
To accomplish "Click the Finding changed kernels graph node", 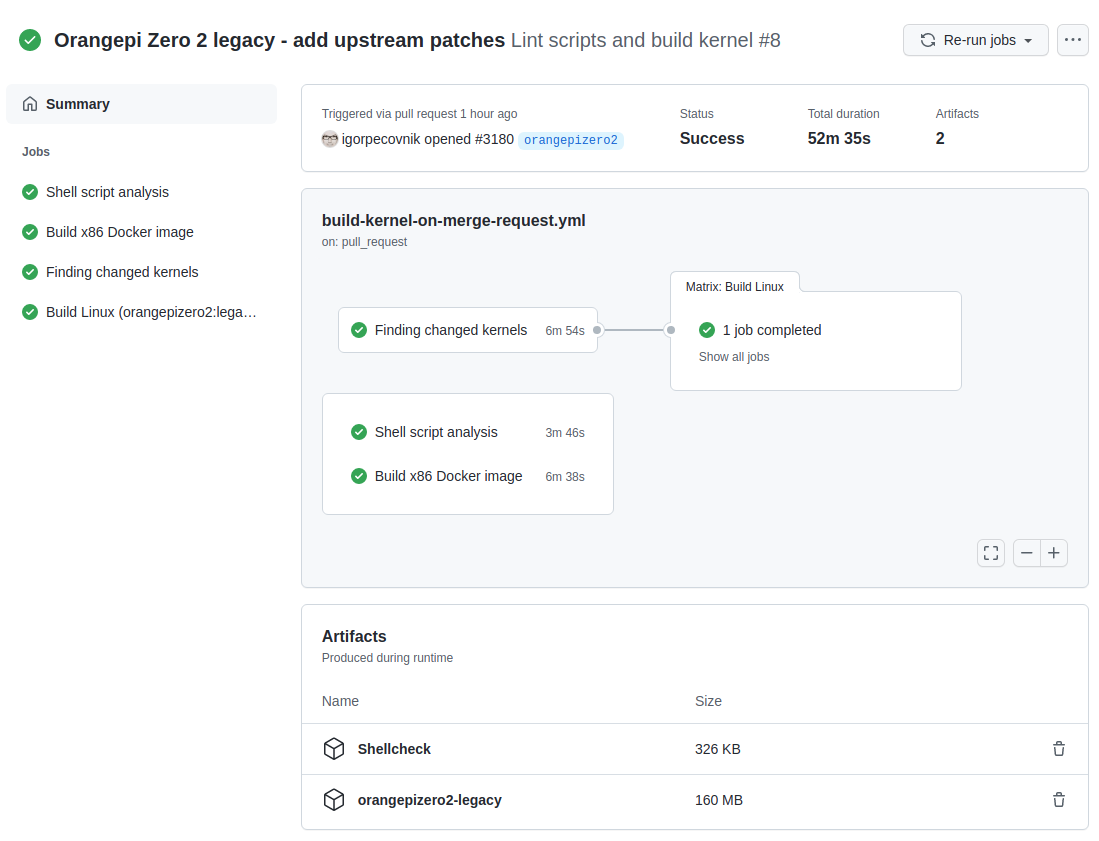I will [x=467, y=330].
